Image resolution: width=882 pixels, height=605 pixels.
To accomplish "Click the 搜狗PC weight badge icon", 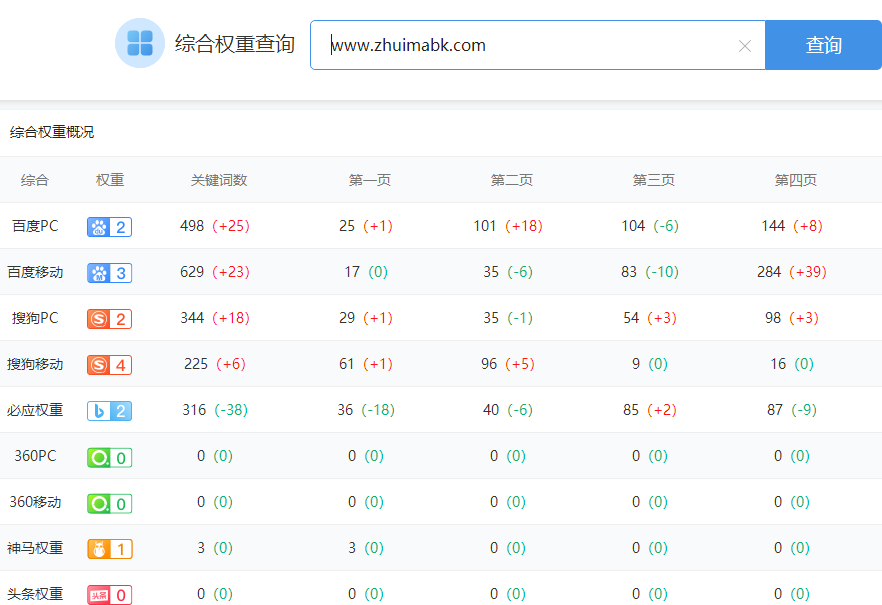I will coord(110,319).
